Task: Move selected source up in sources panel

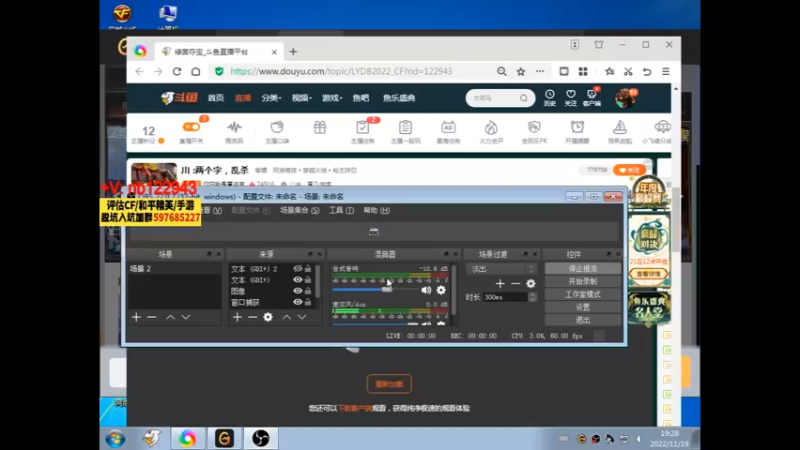Action: pos(287,317)
